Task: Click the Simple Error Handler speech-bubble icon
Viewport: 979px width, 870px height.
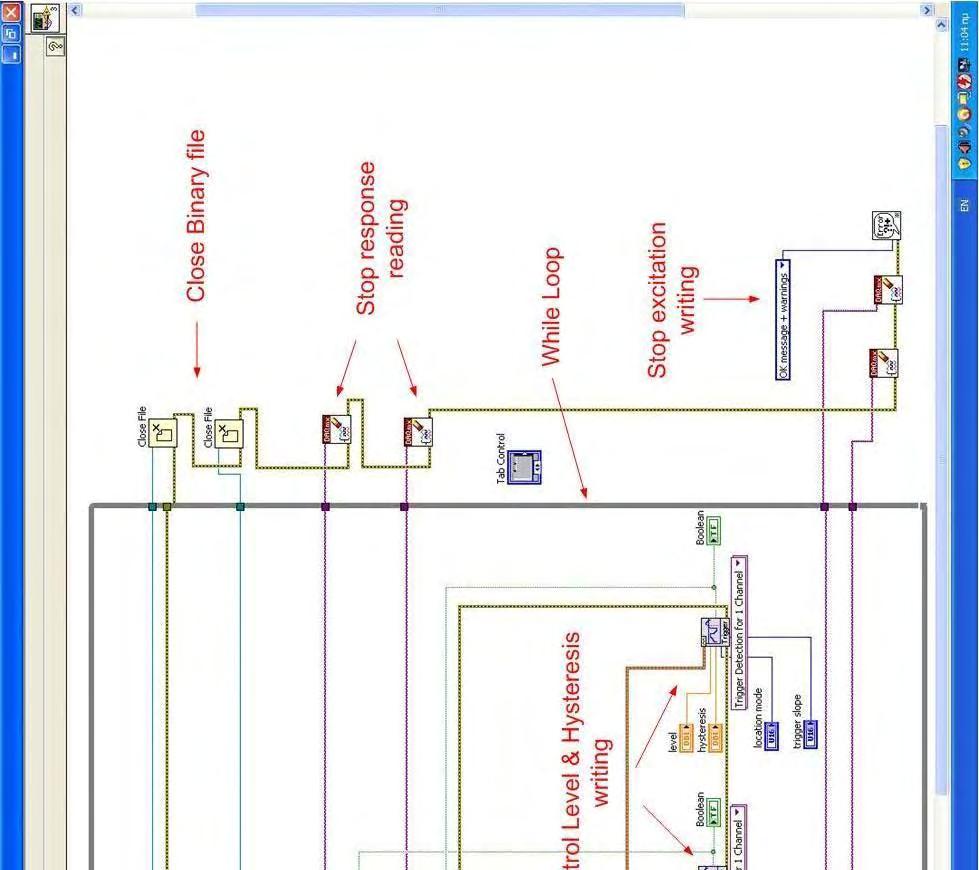Action: pos(886,225)
